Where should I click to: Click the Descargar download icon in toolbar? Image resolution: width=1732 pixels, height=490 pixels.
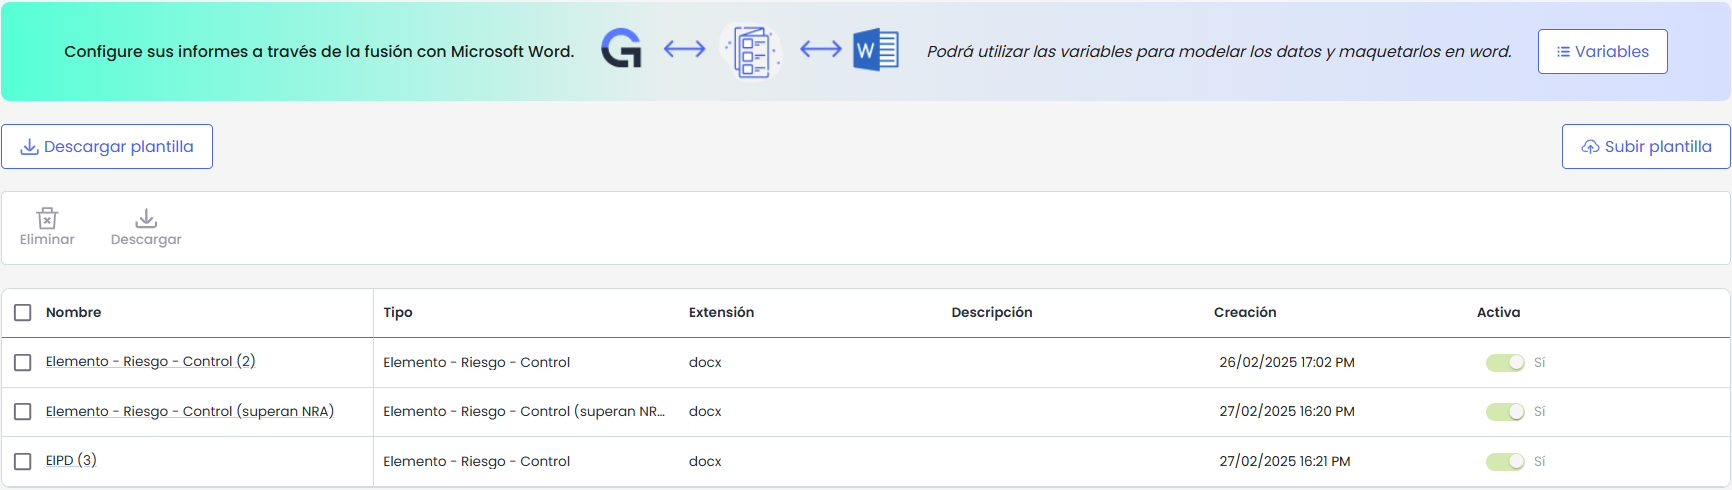(146, 218)
